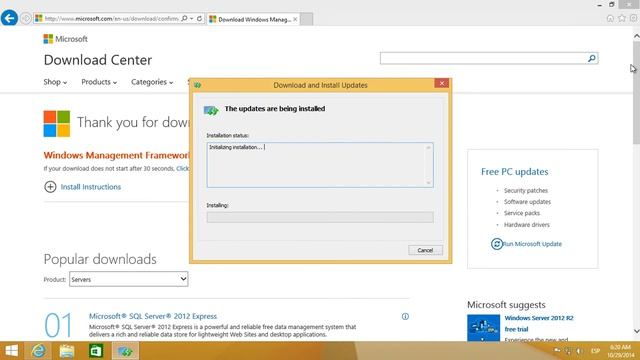640x360 pixels.
Task: Click Cancel in the install updates dialog
Action: (x=425, y=250)
